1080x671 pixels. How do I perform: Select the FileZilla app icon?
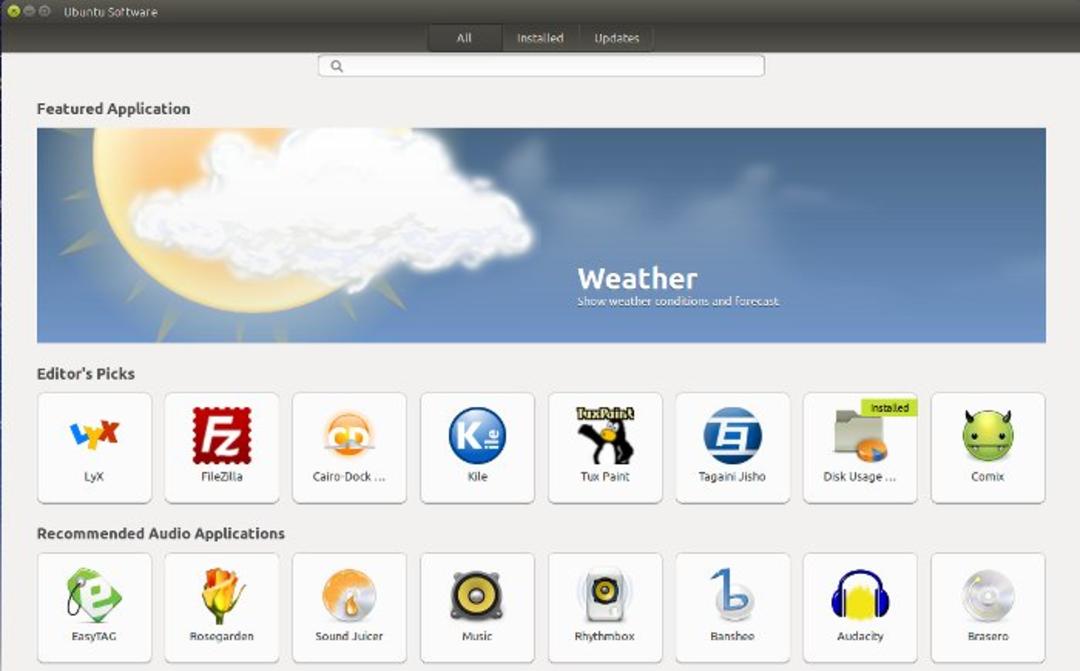(x=222, y=435)
